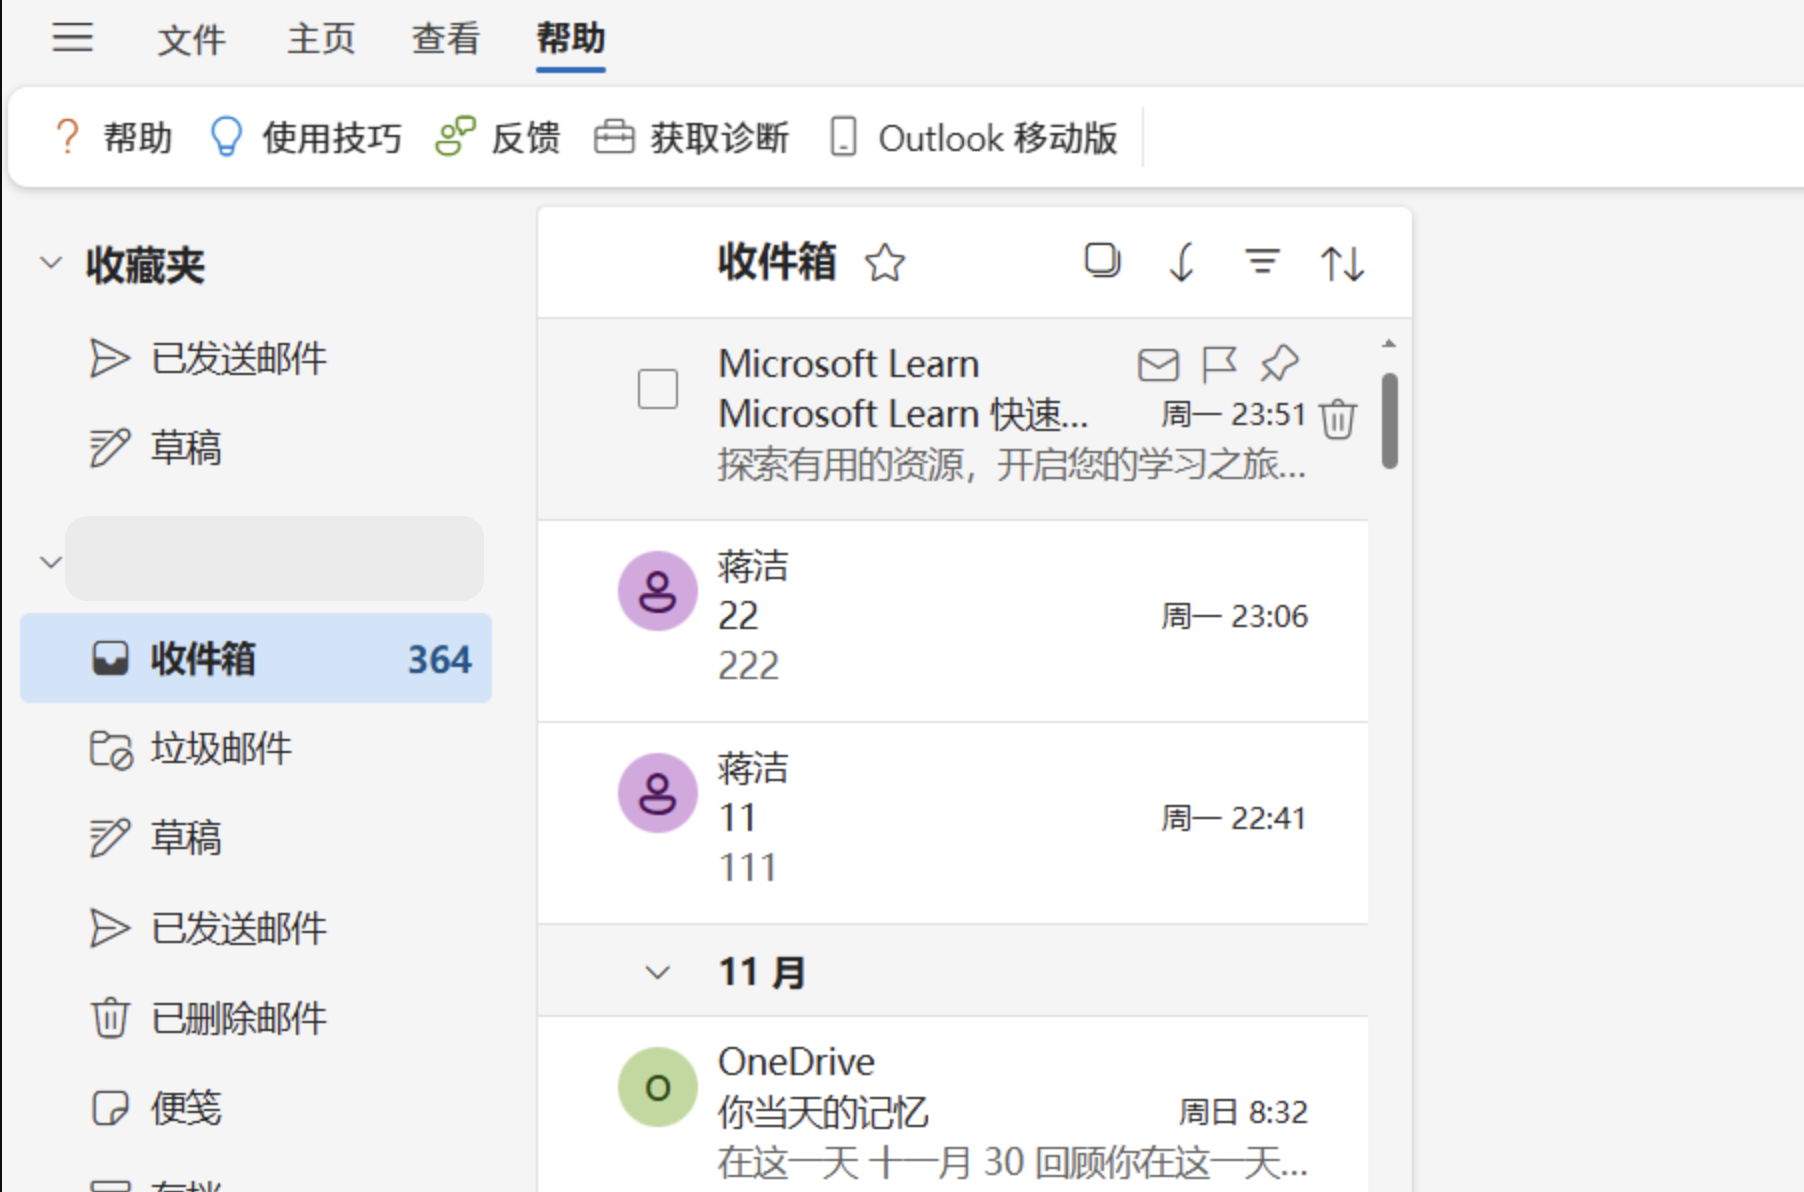
Task: Open the message filter icon
Action: [1262, 262]
